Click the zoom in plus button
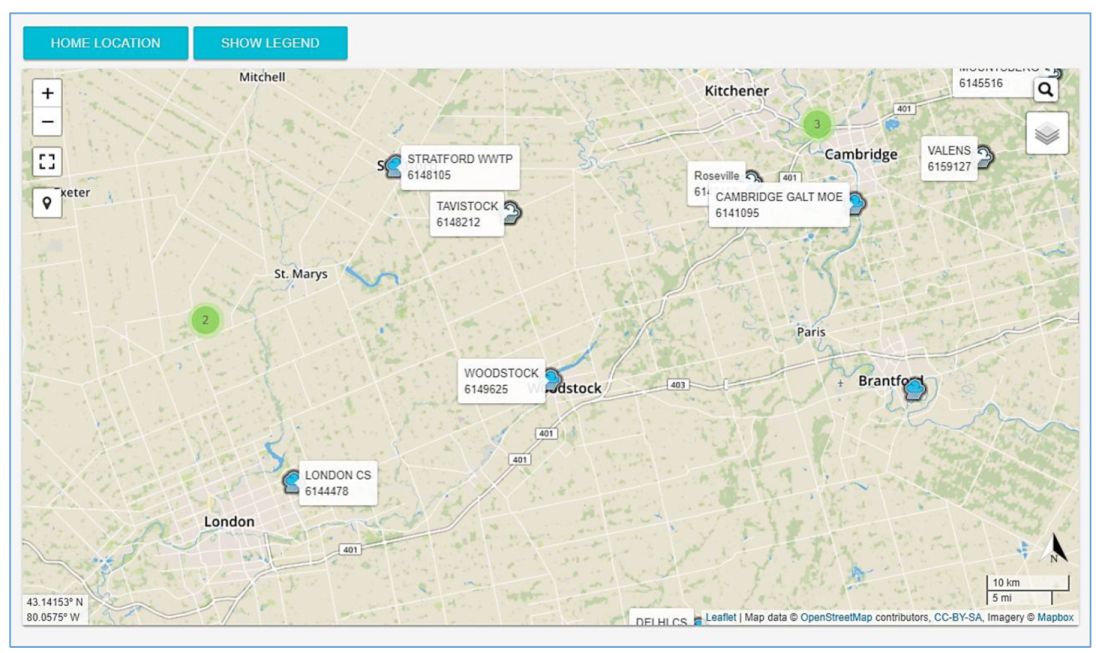This screenshot has width=1096, height=653. [47, 93]
